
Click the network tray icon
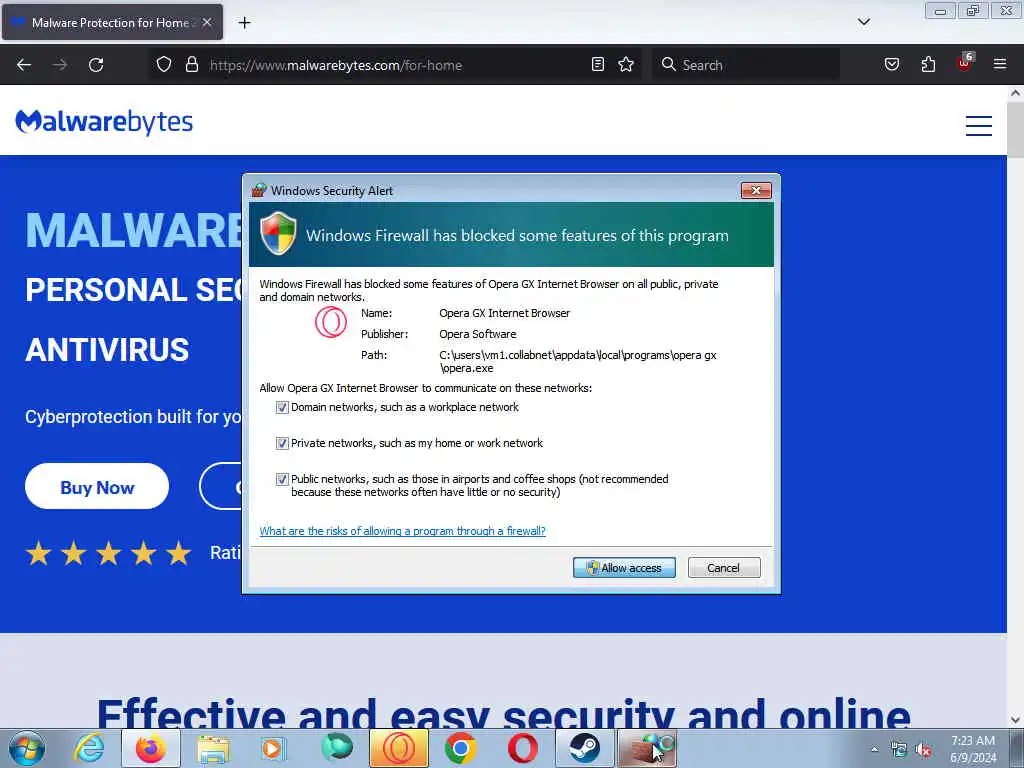pos(899,750)
